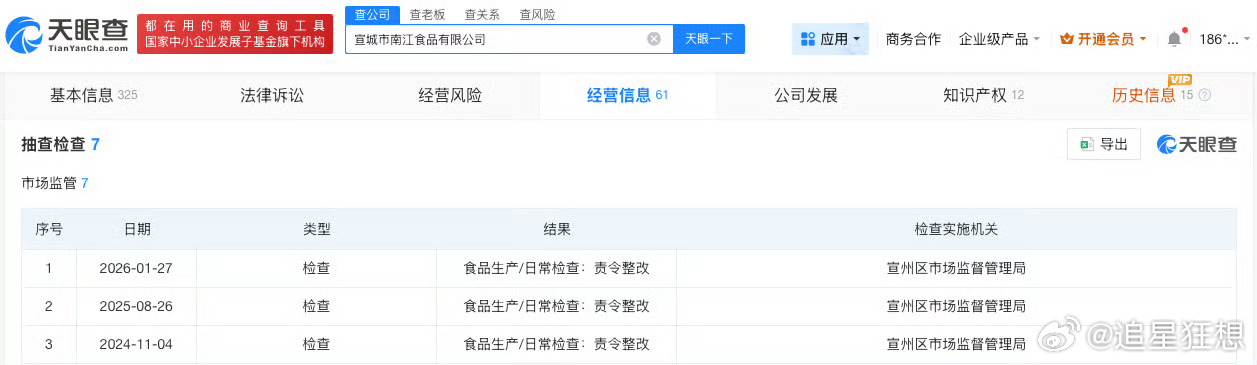
Task: Click the date 2024-11-04
Action: pos(137,343)
